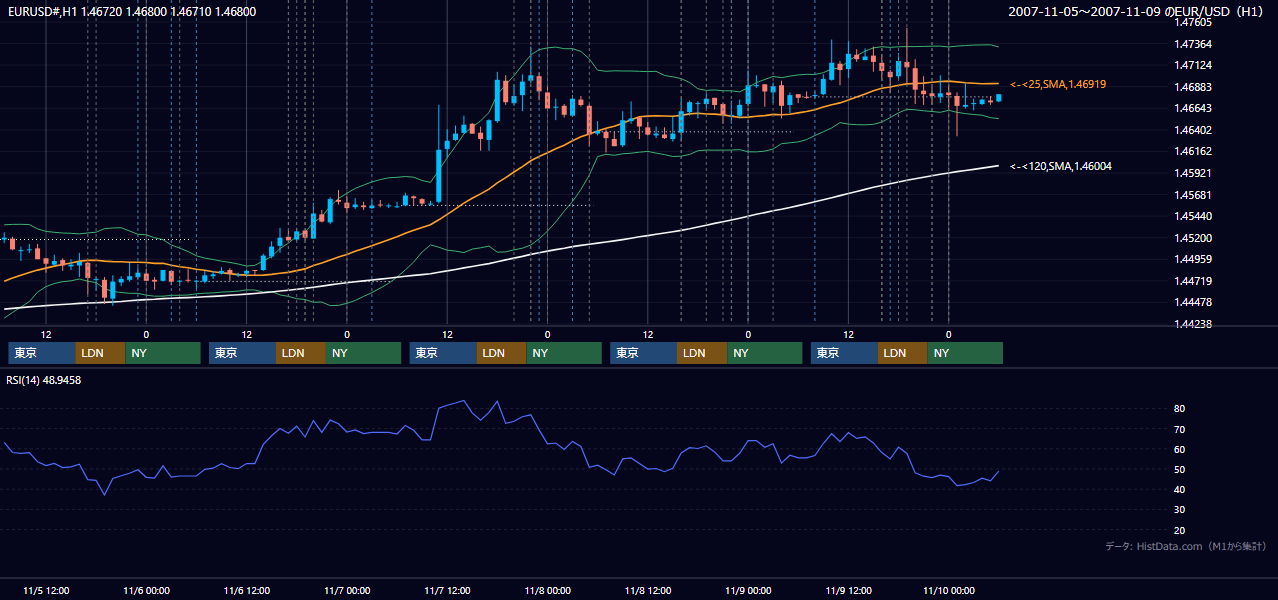Click price axis value 1.46883
This screenshot has width=1278, height=600.
1192,87
